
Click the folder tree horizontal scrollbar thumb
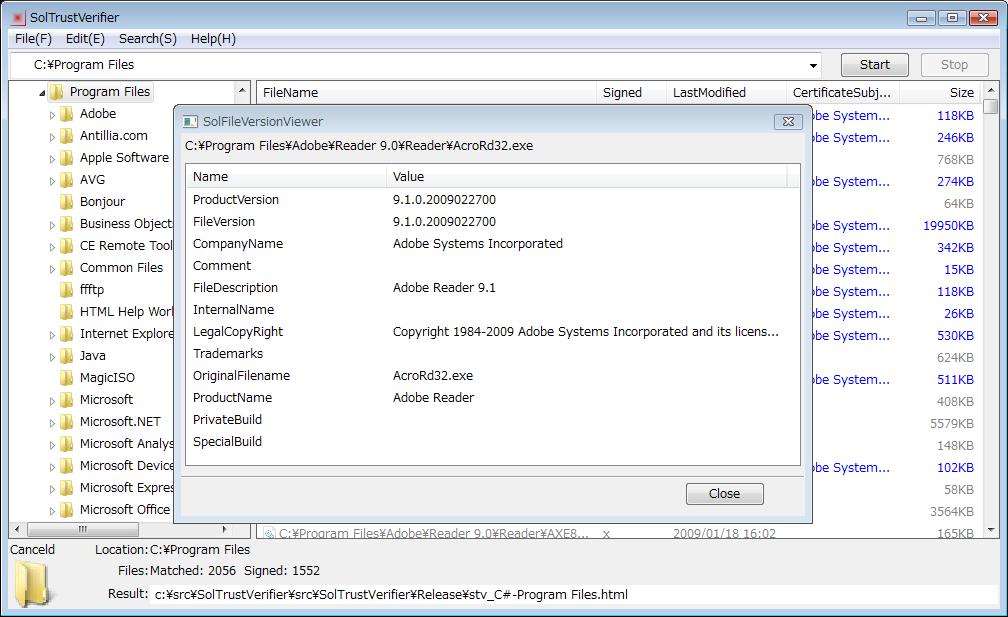[83, 530]
